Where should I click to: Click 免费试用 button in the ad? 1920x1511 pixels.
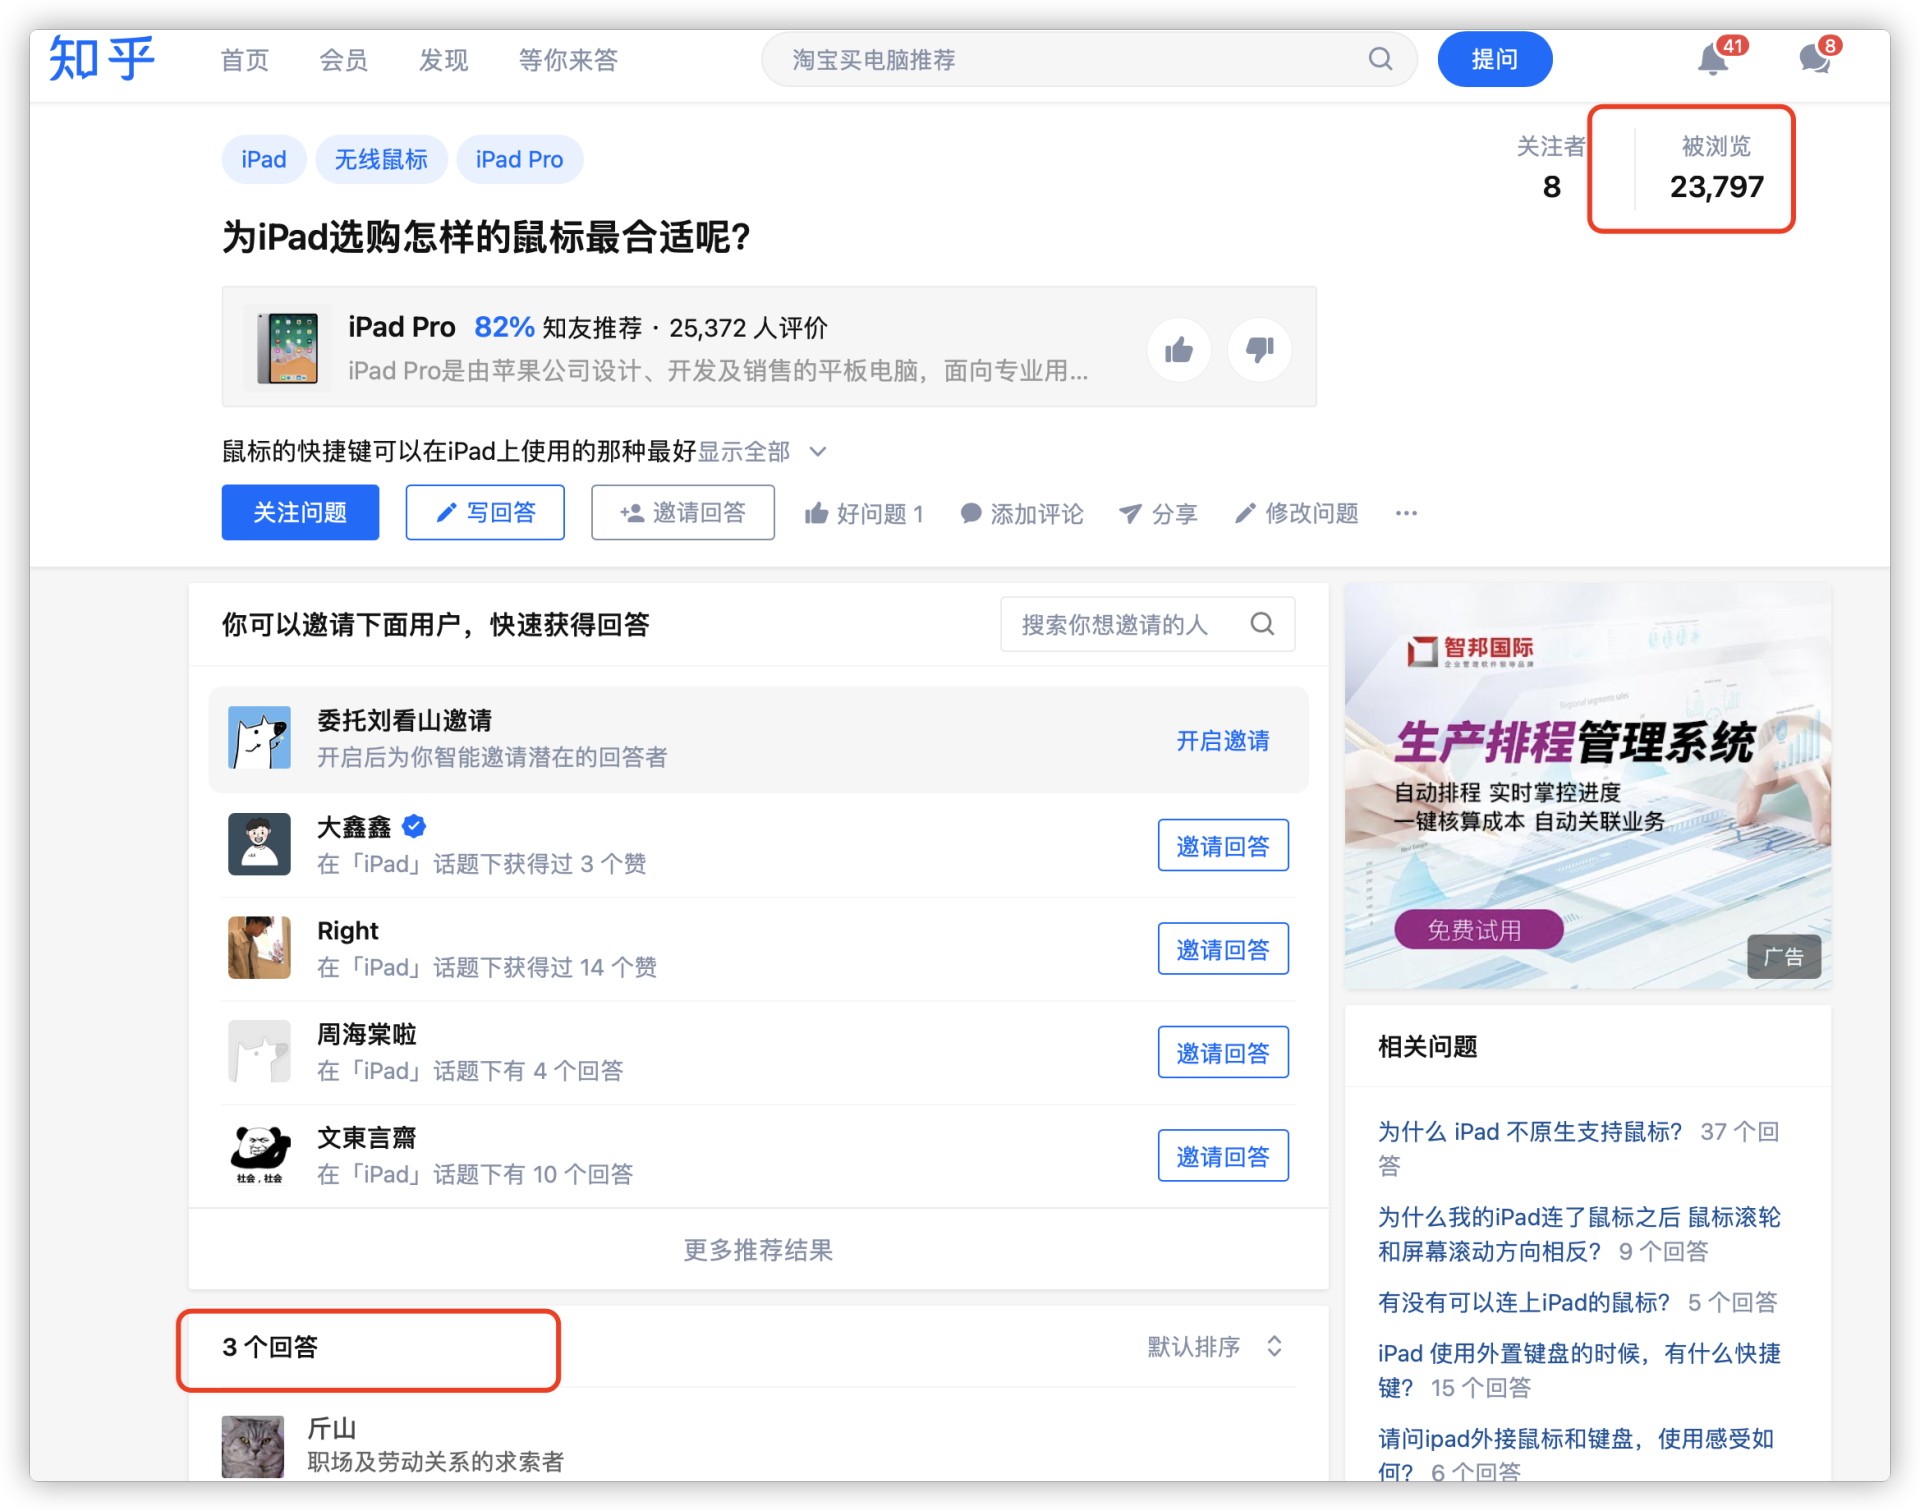coord(1478,929)
